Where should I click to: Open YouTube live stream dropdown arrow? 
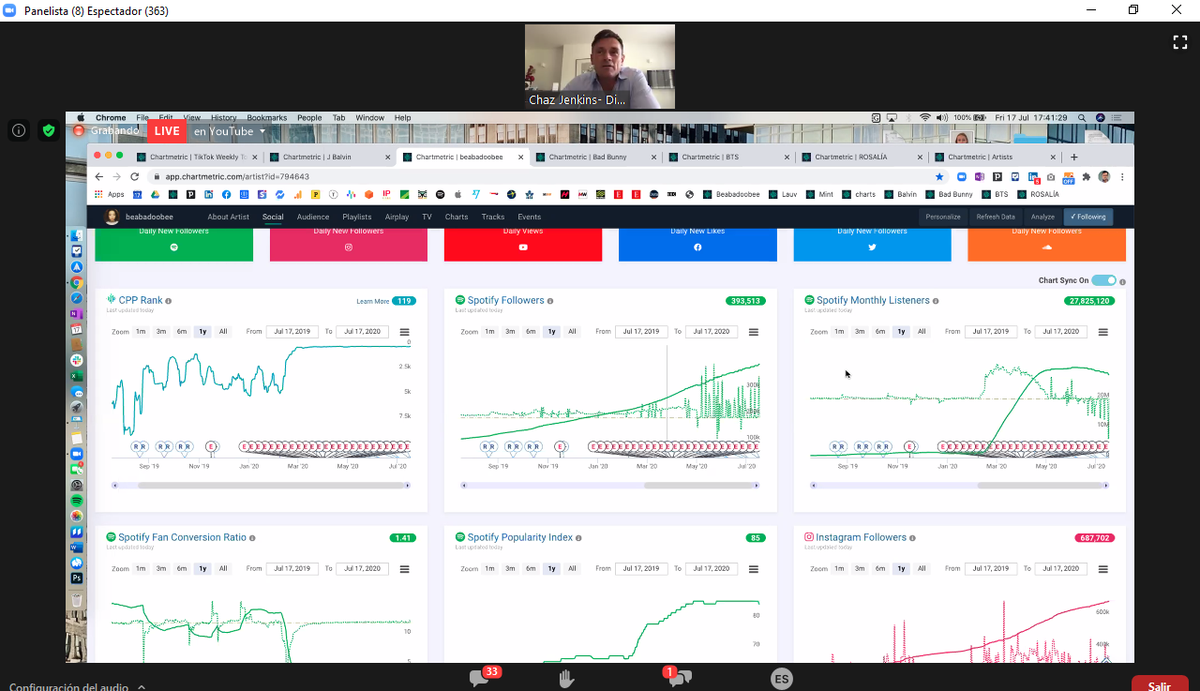coord(263,131)
